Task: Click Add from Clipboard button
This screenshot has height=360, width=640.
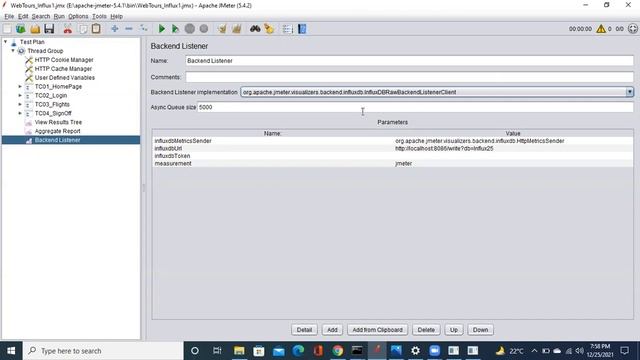Action: [x=378, y=330]
